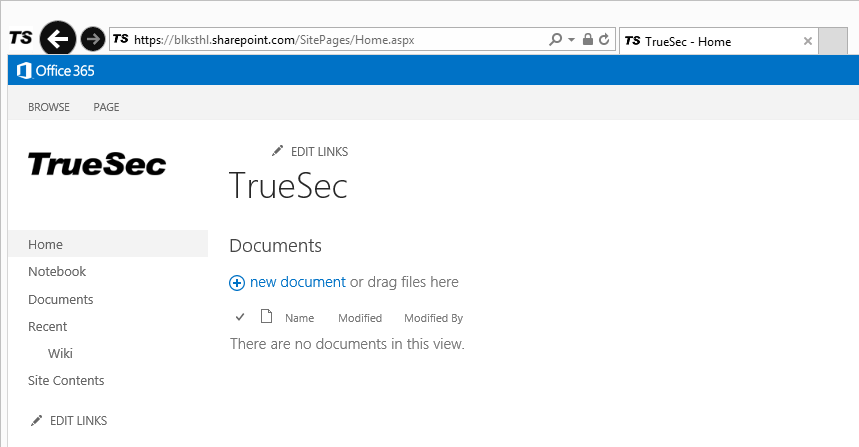The image size is (859, 447).
Task: Toggle the select-all checkmark in documents header
Action: [240, 318]
